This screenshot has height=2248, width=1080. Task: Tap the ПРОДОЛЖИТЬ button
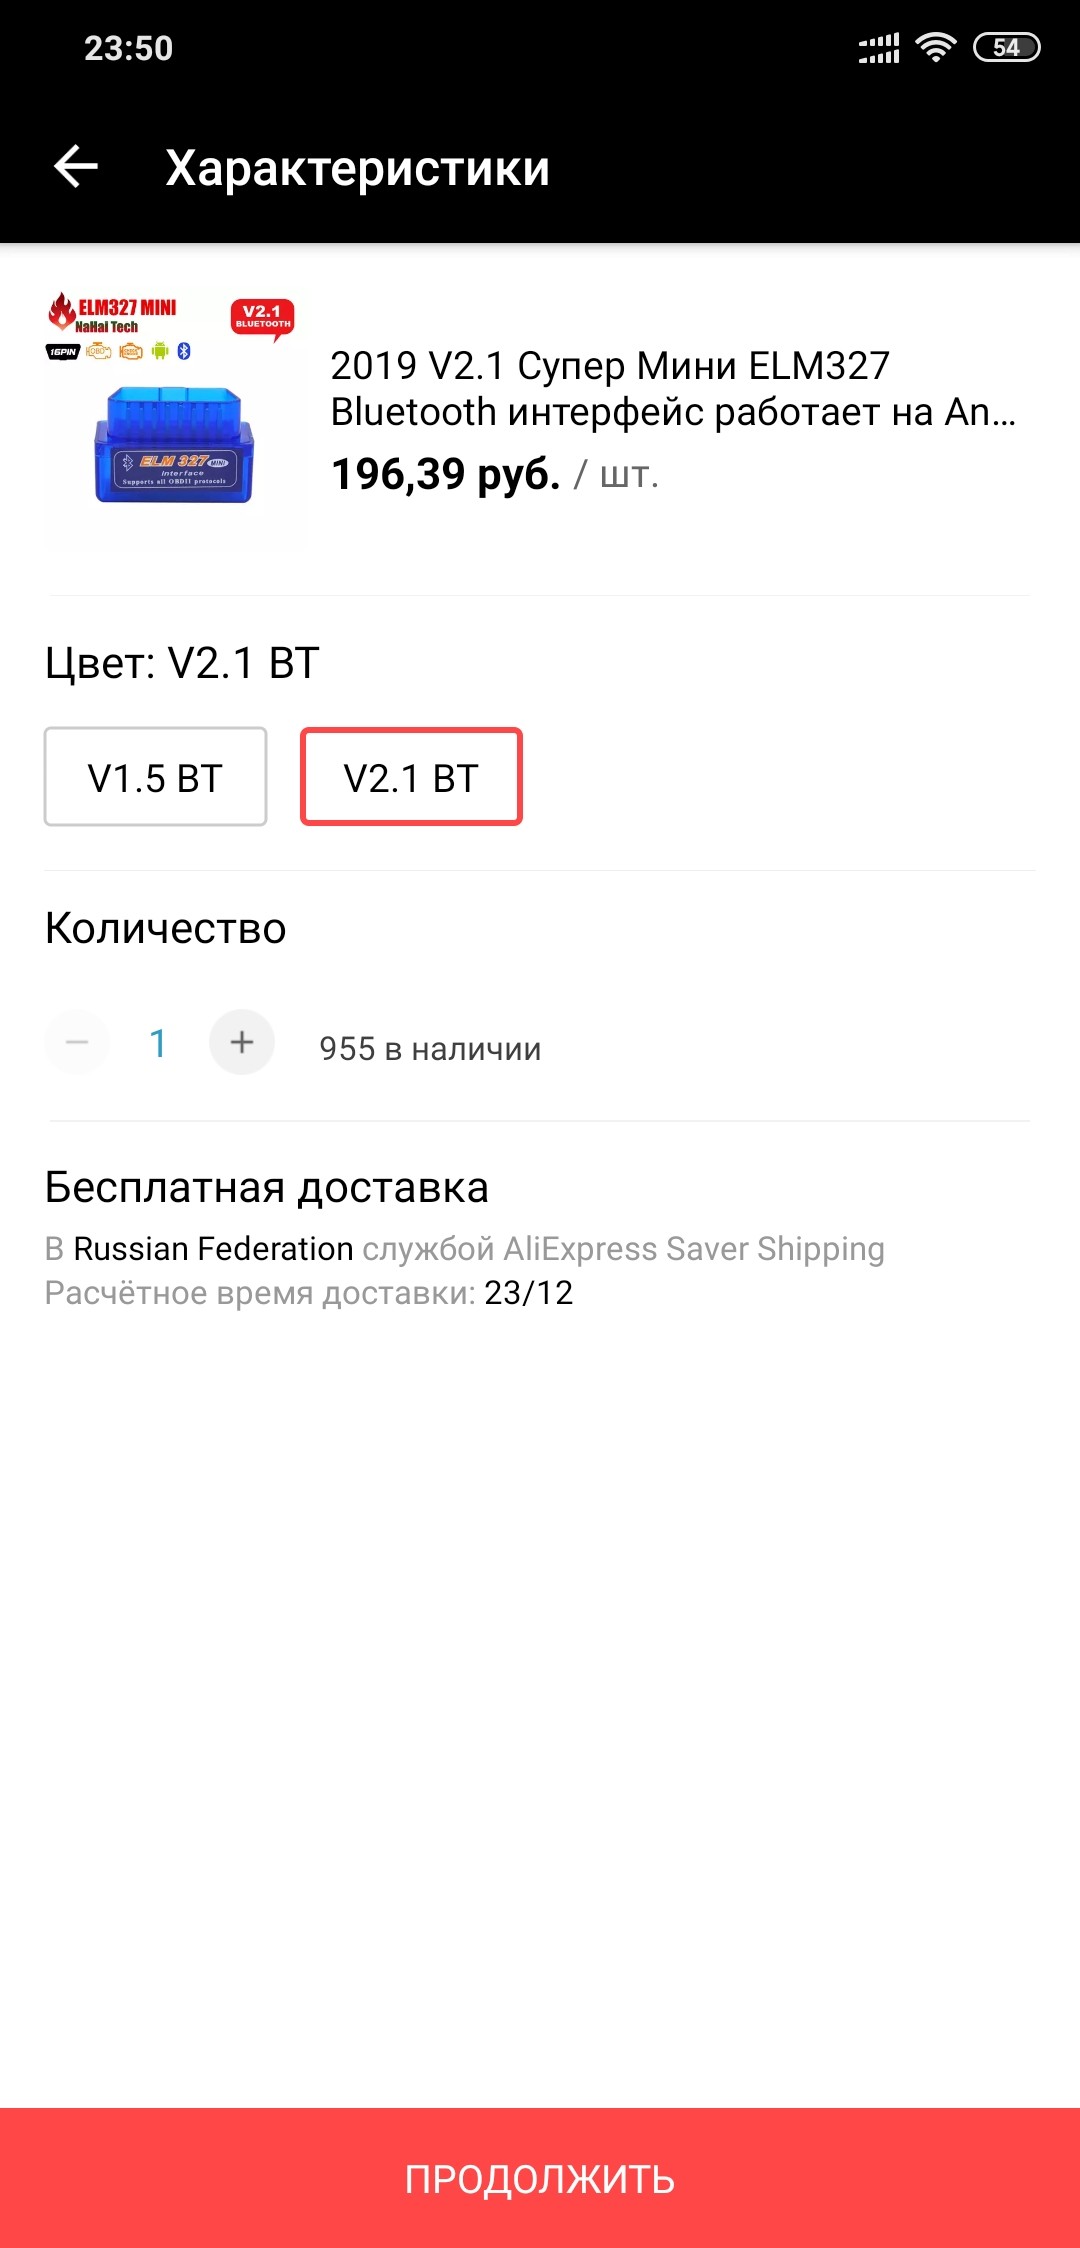tap(540, 2178)
